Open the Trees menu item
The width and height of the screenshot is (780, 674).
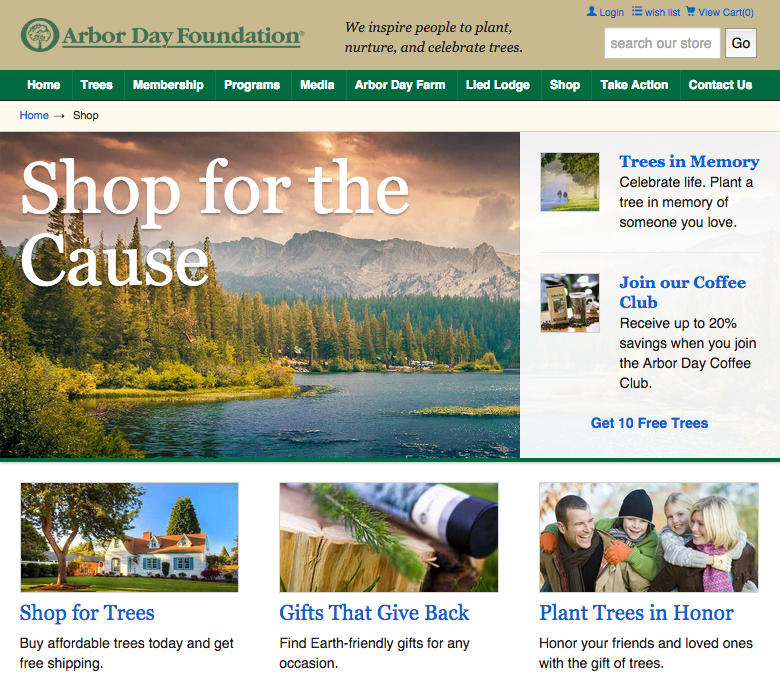[97, 85]
